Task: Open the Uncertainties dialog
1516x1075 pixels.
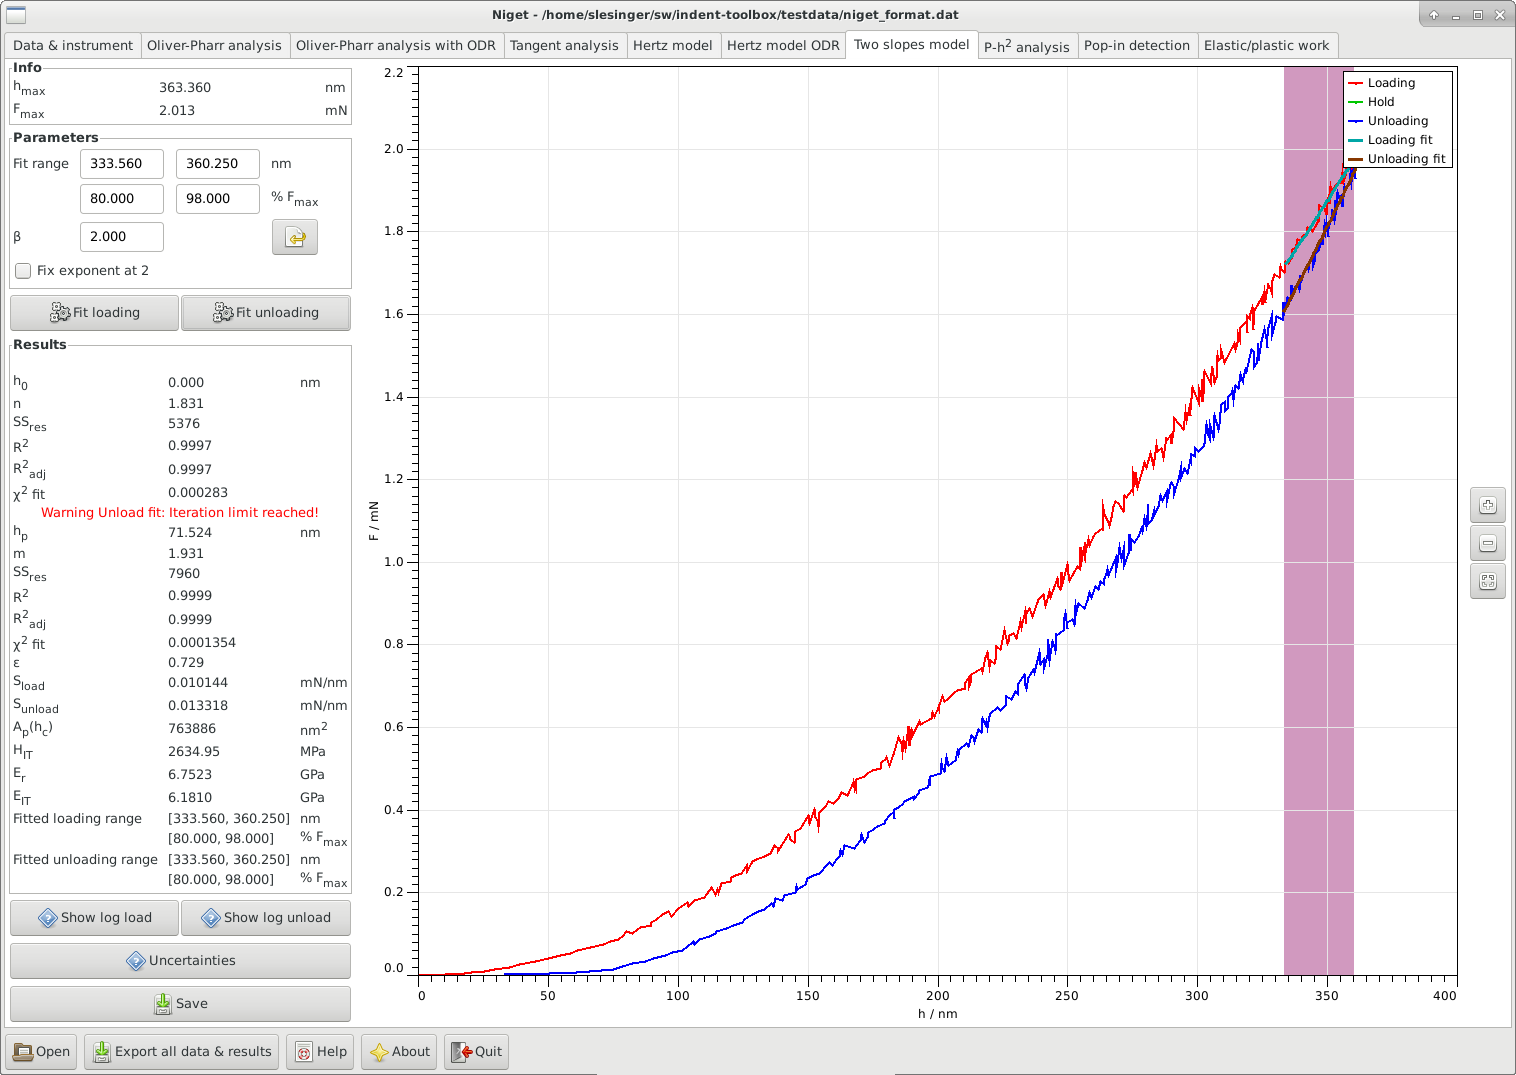Action: [x=180, y=961]
